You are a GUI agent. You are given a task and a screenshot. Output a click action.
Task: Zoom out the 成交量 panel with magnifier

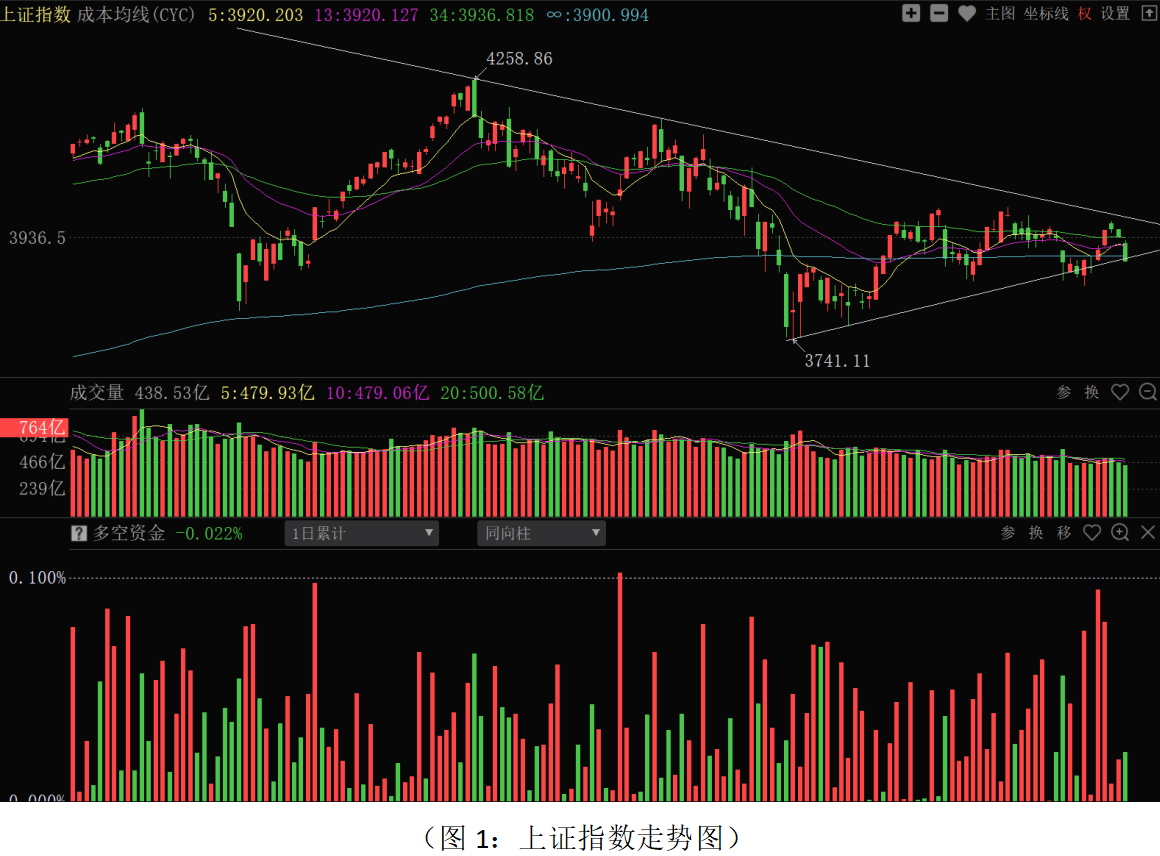point(1148,392)
